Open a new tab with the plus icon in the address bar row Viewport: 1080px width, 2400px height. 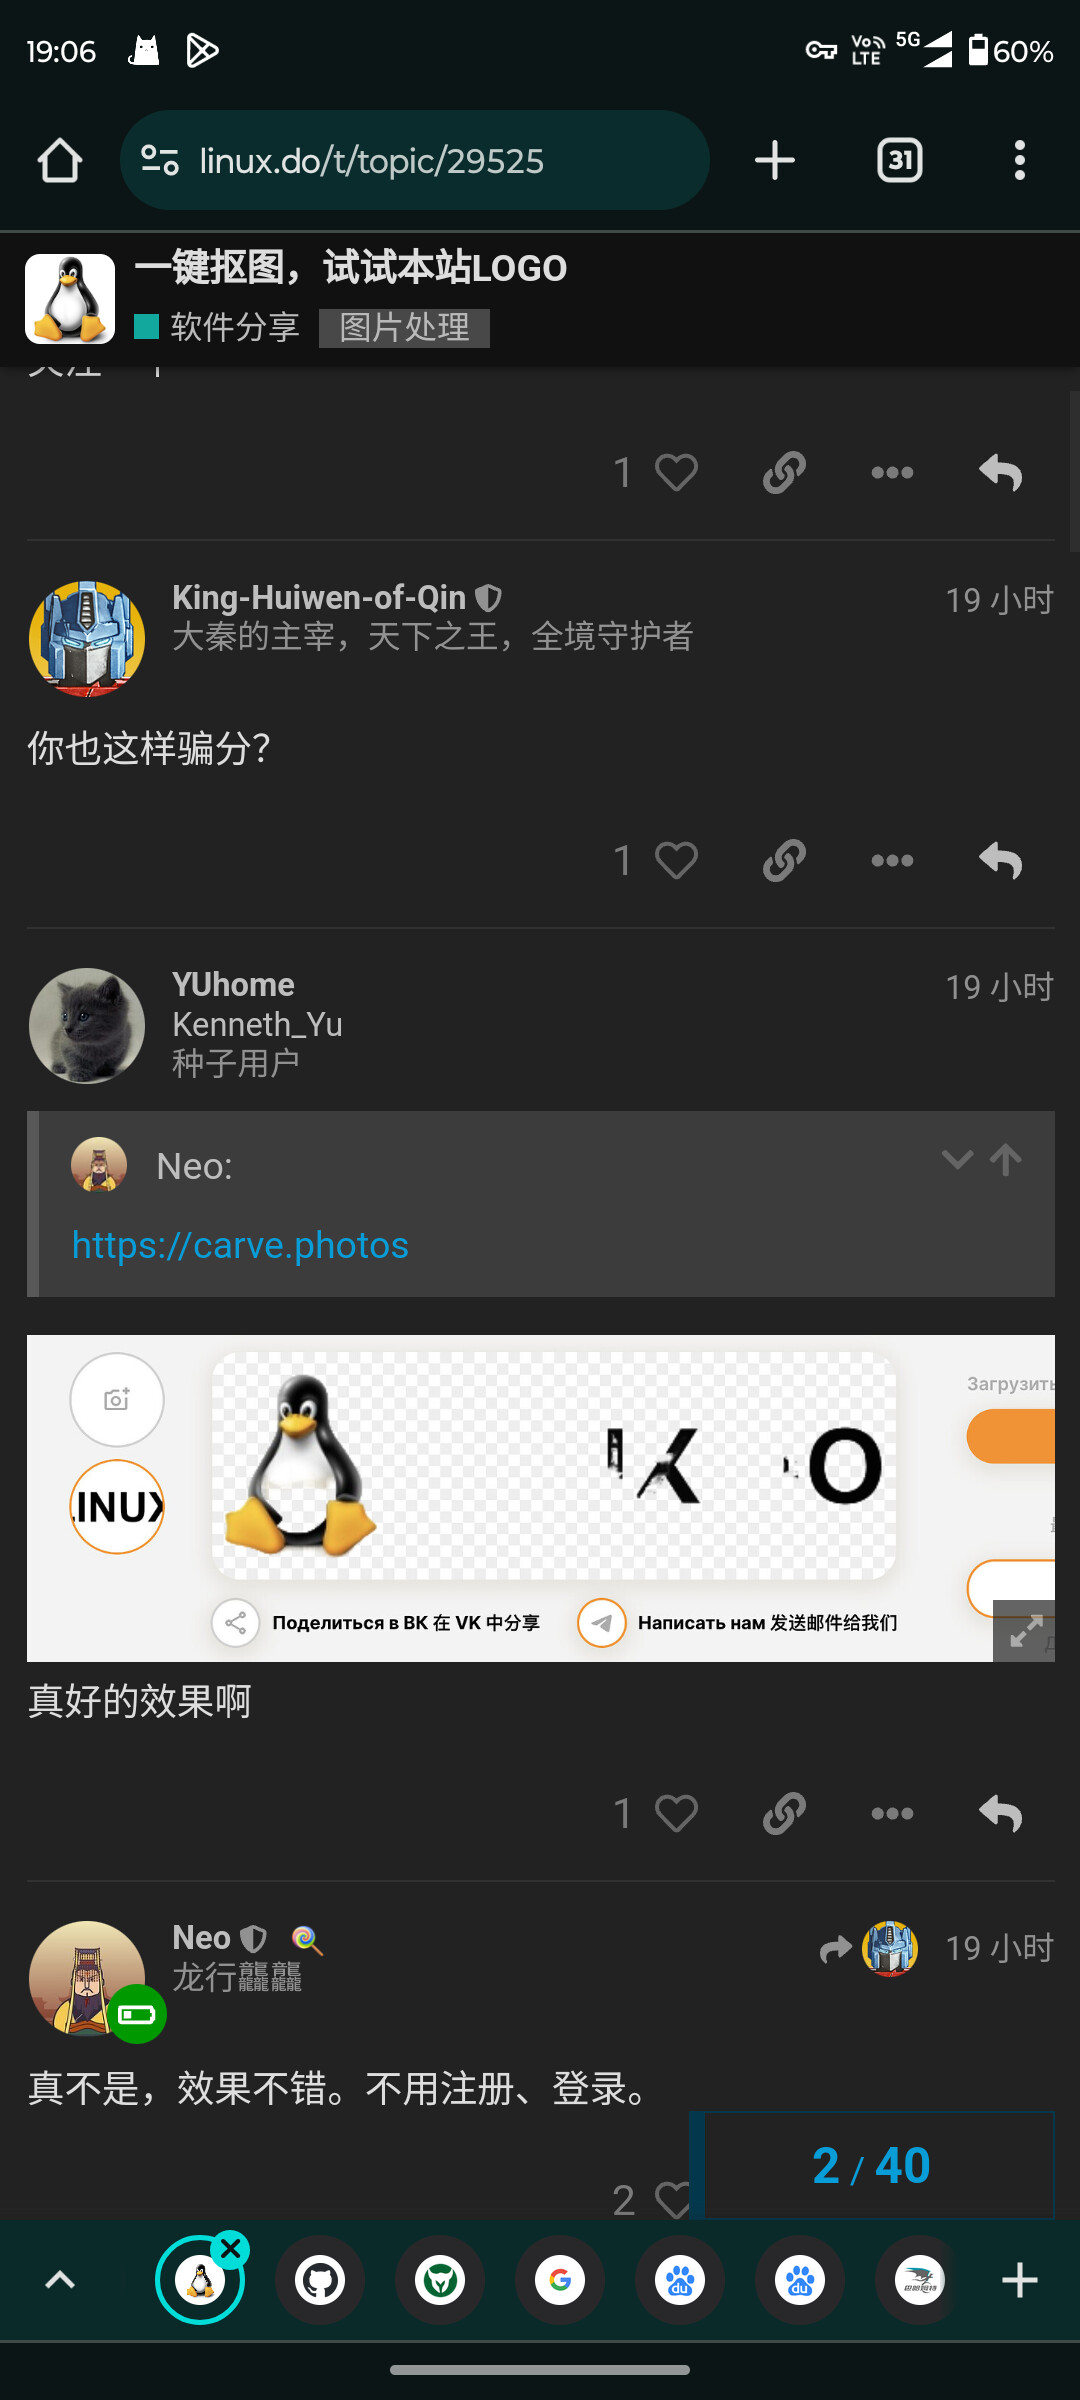pyautogui.click(x=775, y=161)
